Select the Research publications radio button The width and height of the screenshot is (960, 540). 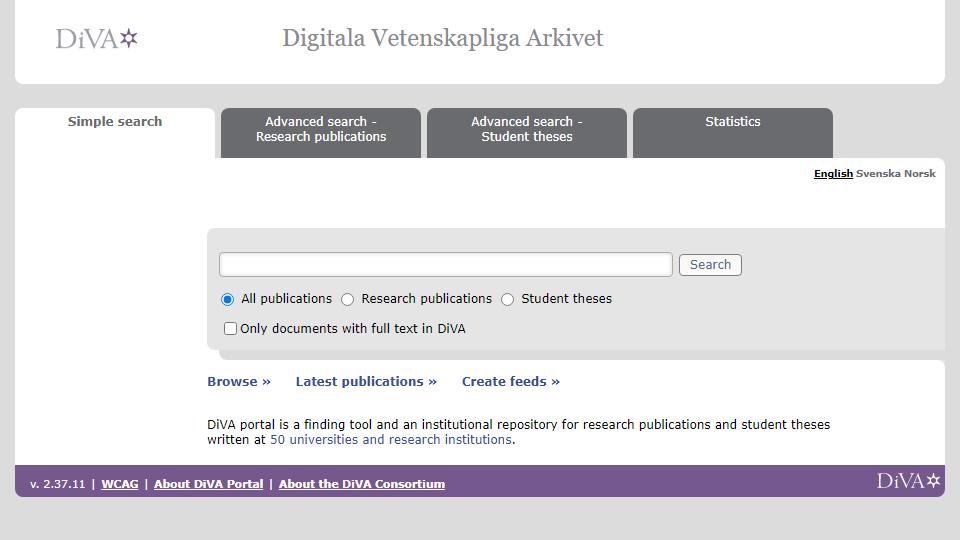(348, 299)
